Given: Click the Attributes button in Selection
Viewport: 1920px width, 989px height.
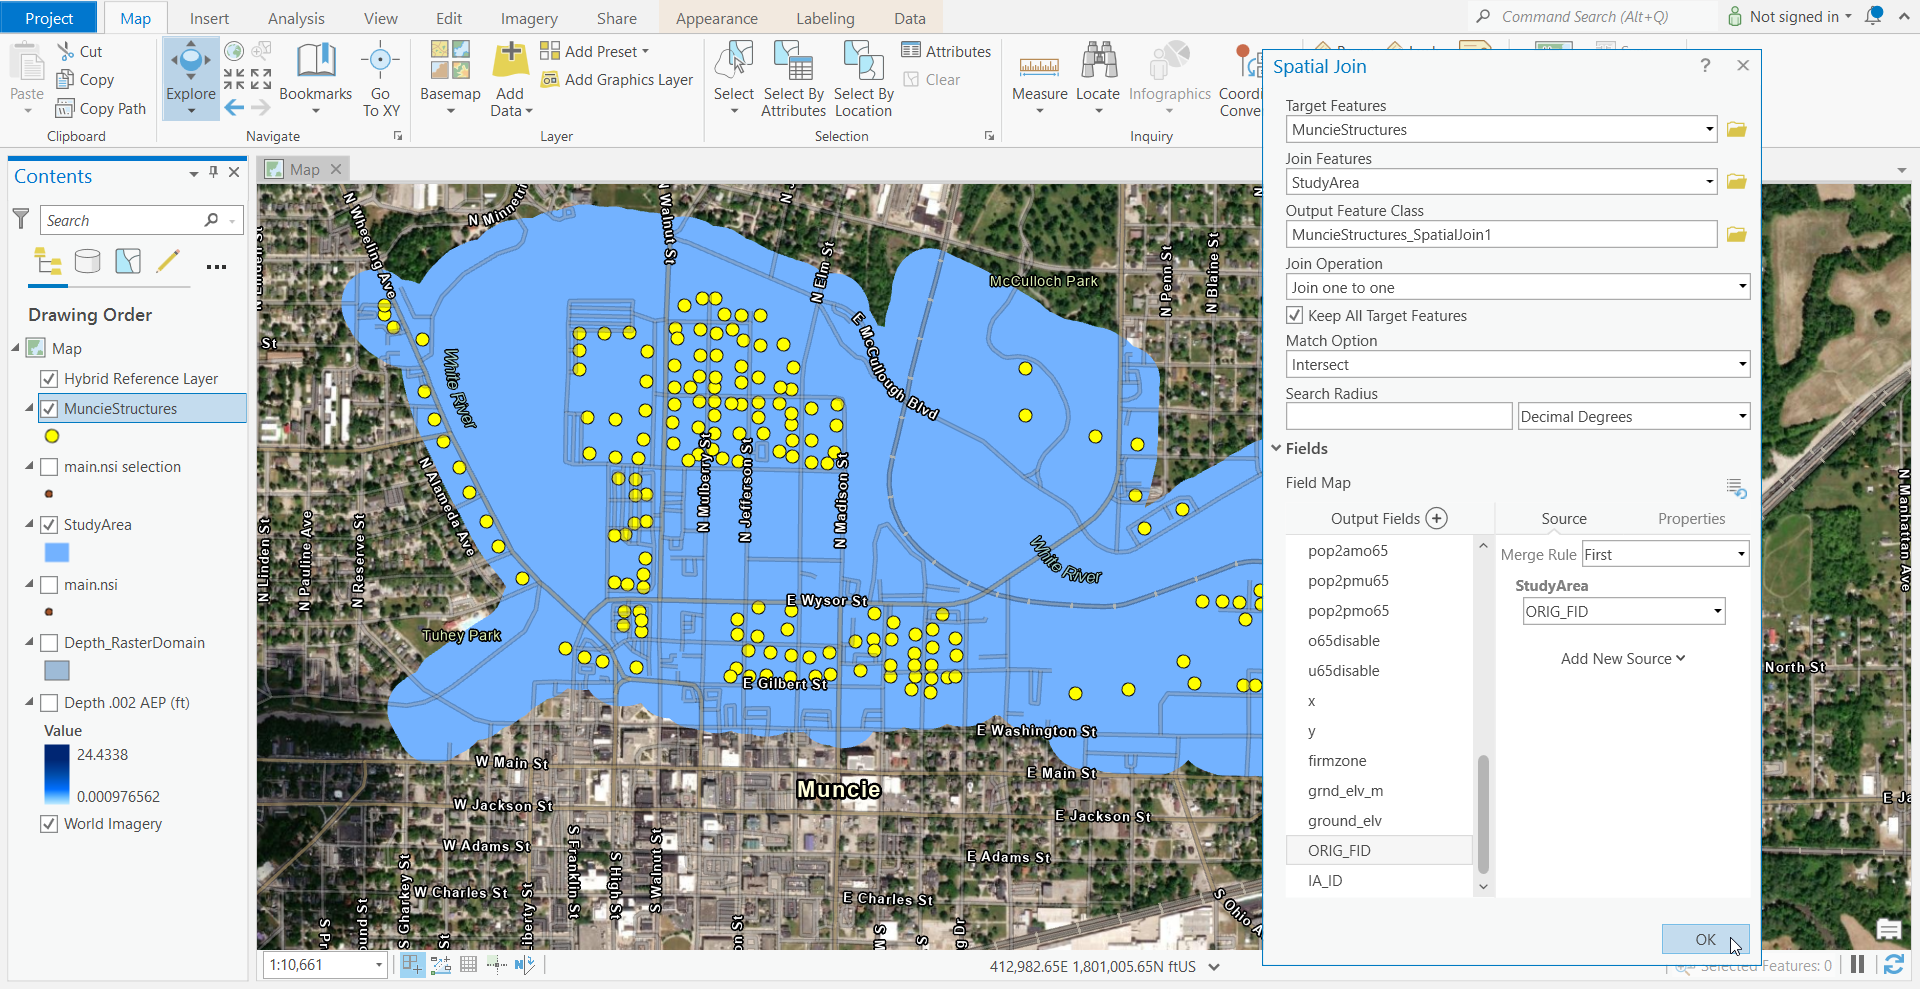Looking at the screenshot, I should (946, 51).
